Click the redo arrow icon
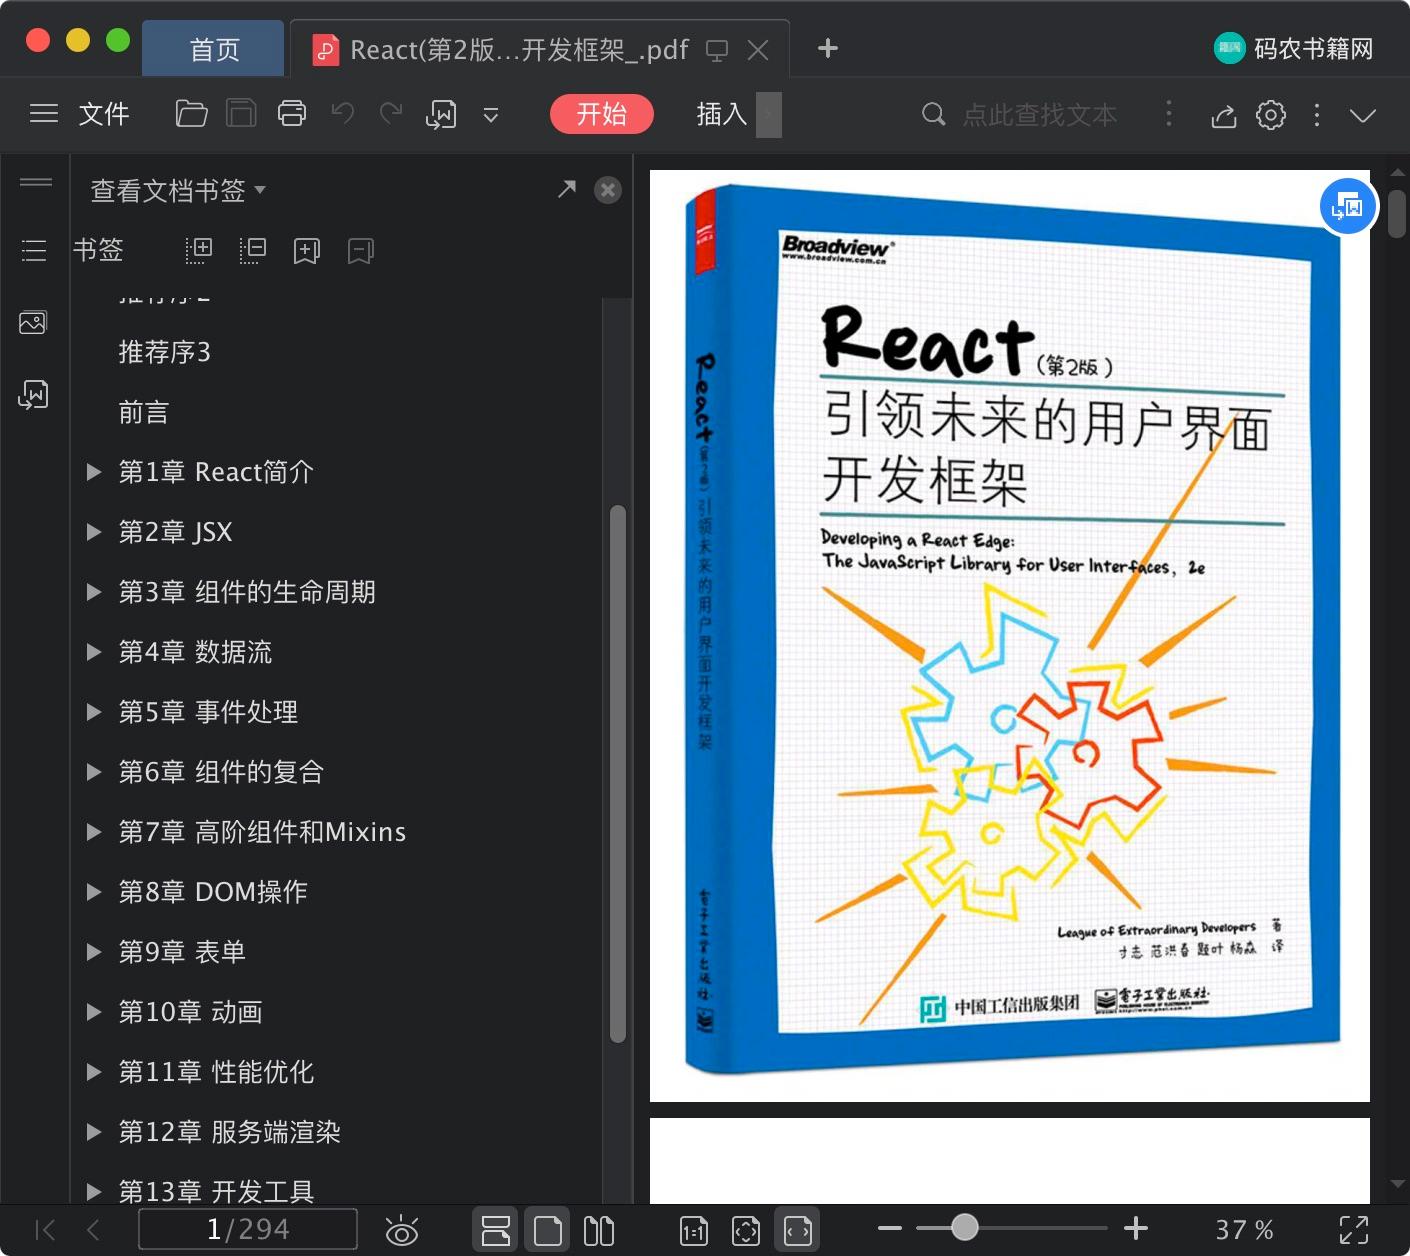 (x=391, y=114)
